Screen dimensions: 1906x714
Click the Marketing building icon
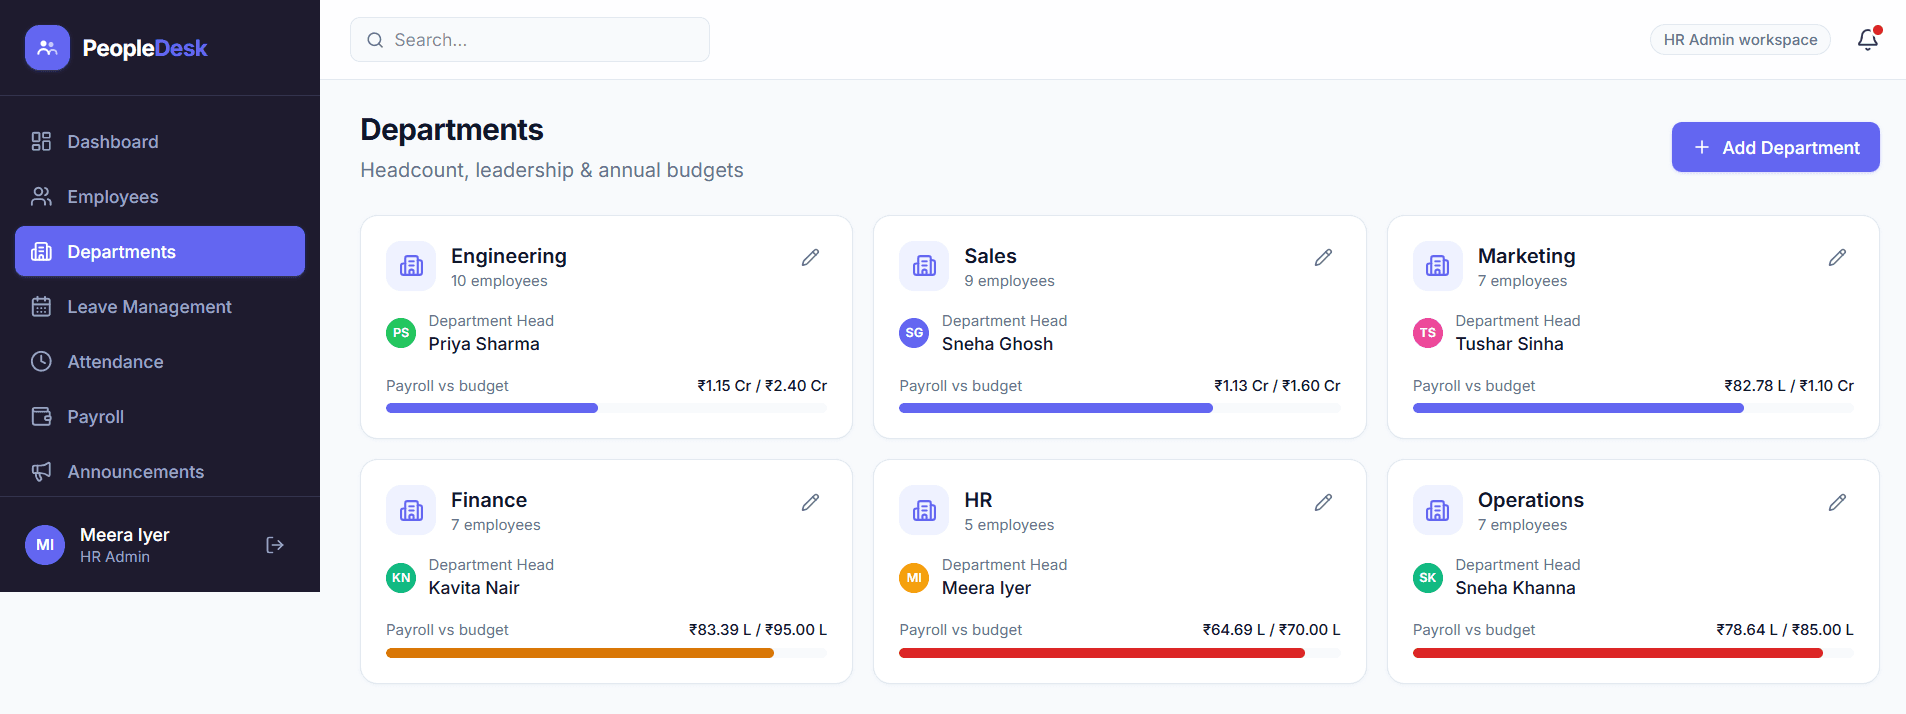point(1438,266)
